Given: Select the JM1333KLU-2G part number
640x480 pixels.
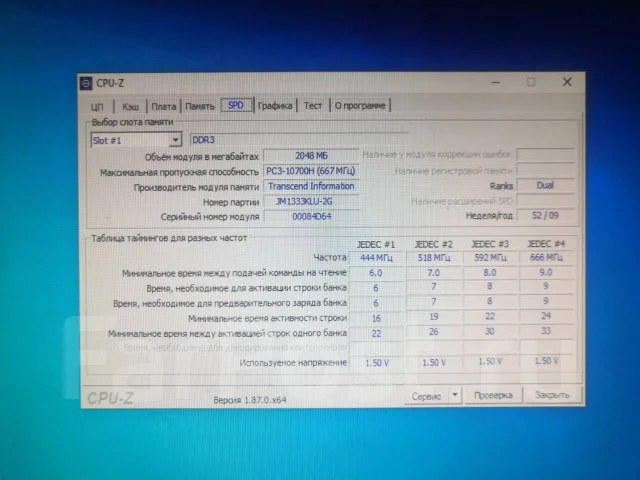Looking at the screenshot, I should click(311, 201).
